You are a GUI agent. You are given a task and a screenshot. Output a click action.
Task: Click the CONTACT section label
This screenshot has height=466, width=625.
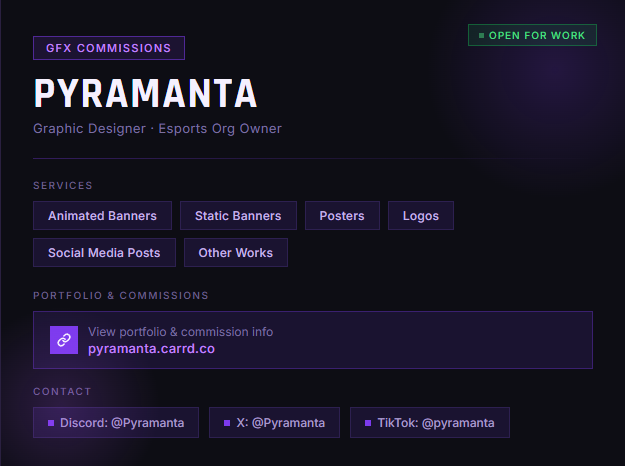[62, 391]
